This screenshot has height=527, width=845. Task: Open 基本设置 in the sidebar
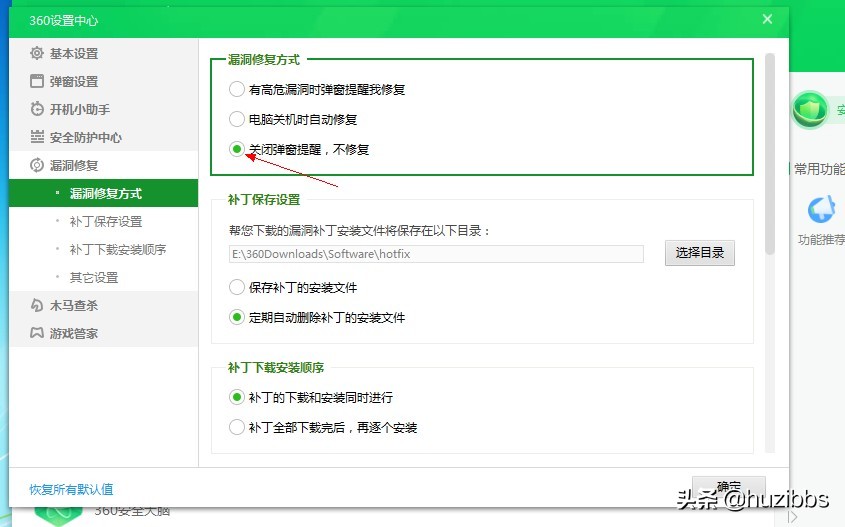tap(103, 53)
